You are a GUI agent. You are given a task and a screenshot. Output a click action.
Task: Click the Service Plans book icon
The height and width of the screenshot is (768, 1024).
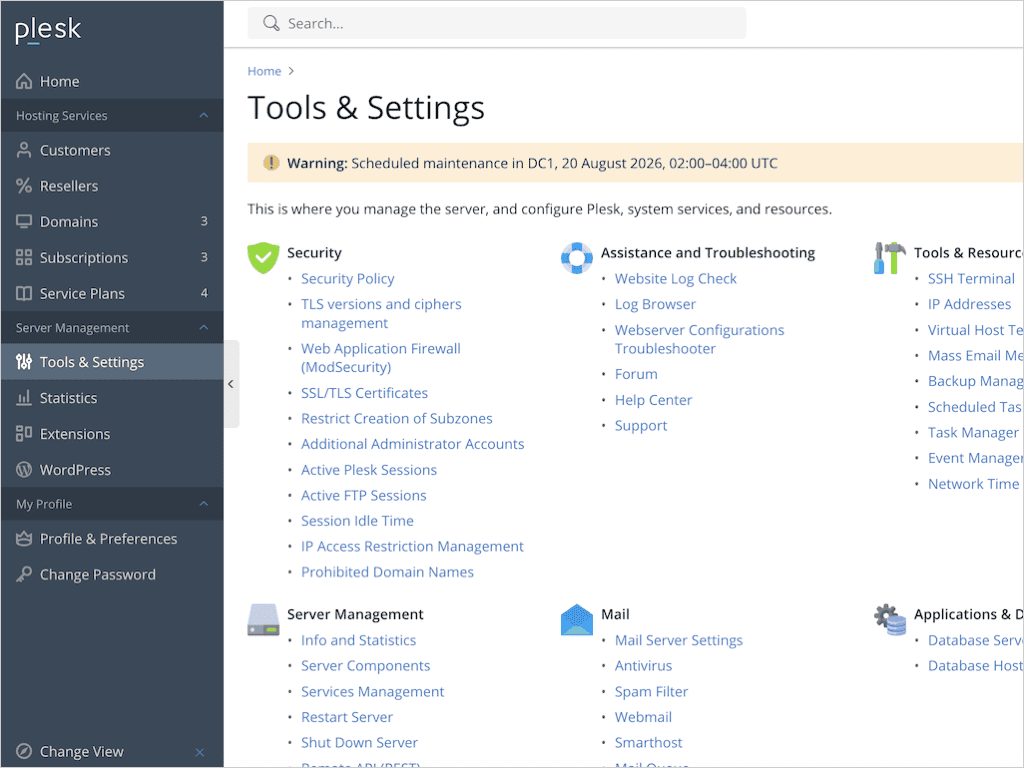pyautogui.click(x=24, y=293)
